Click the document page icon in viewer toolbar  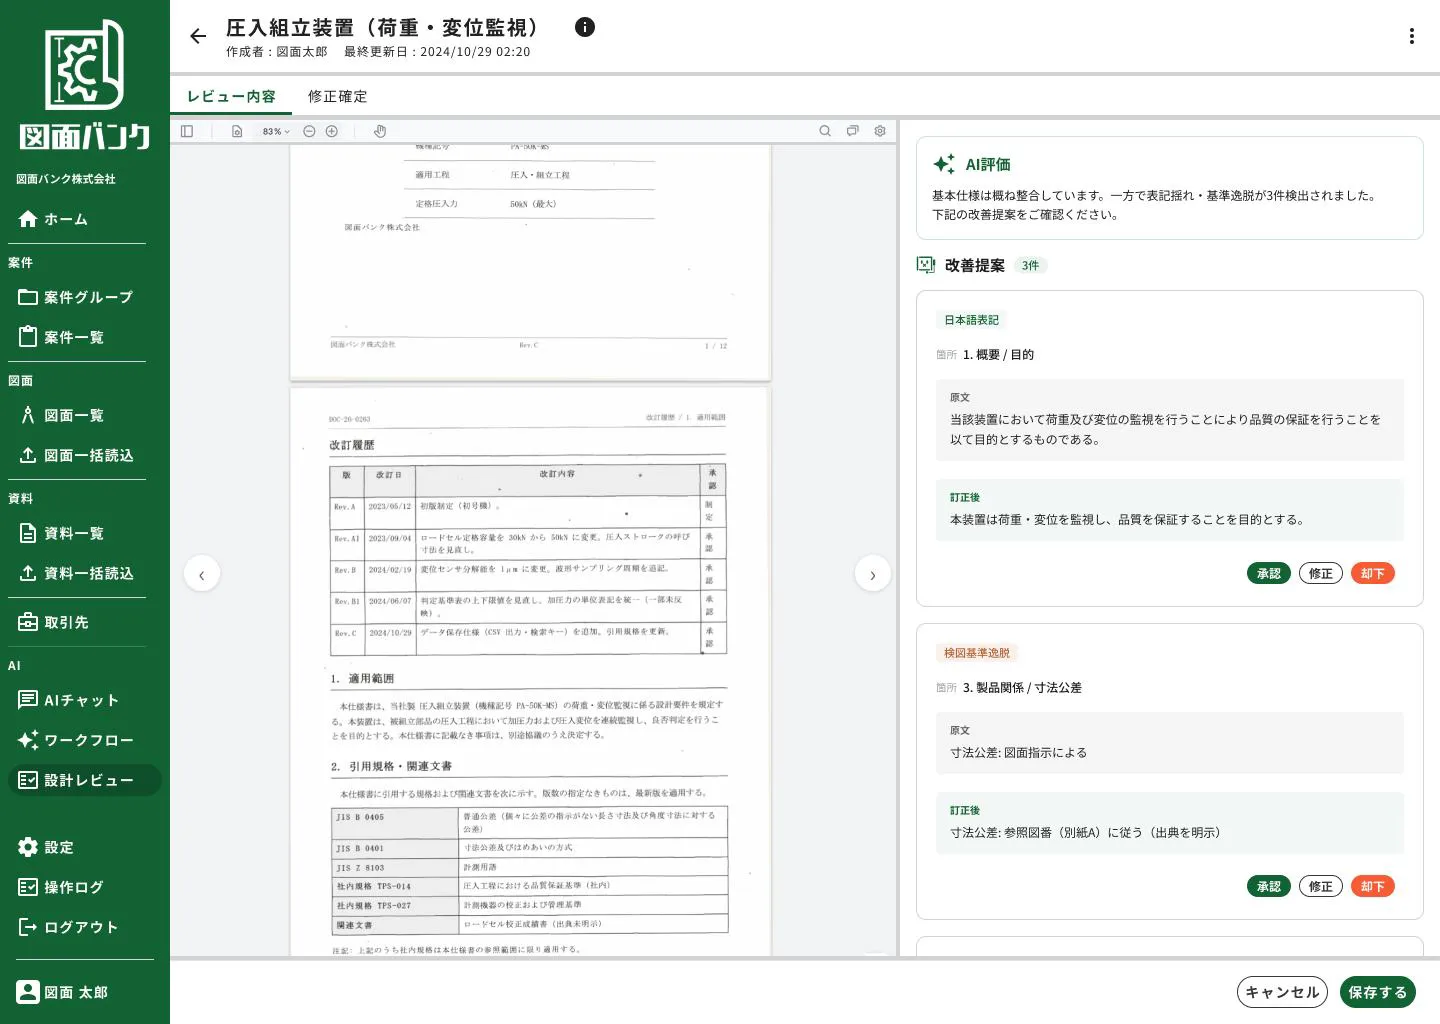pyautogui.click(x=237, y=131)
